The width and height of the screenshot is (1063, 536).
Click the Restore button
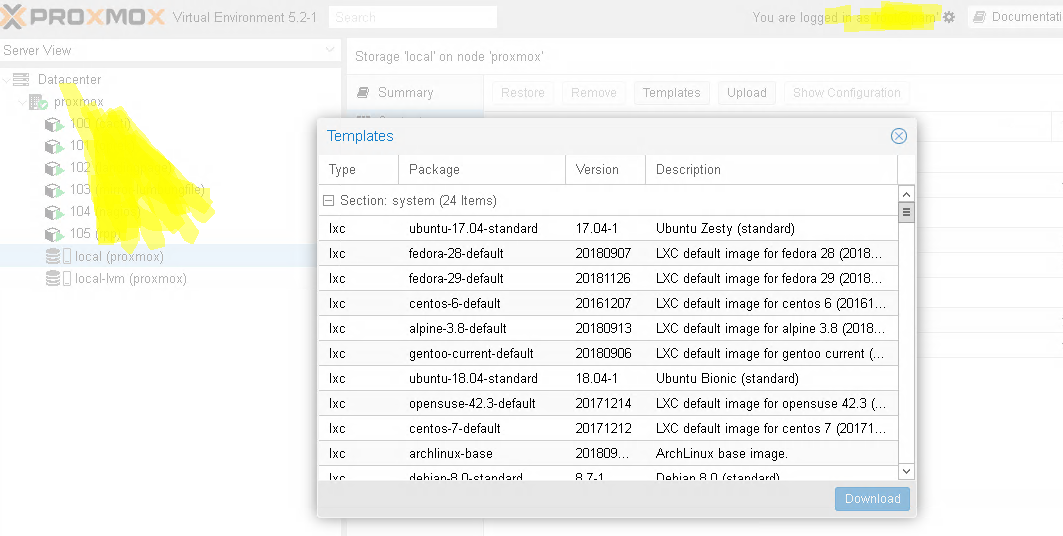tap(523, 93)
